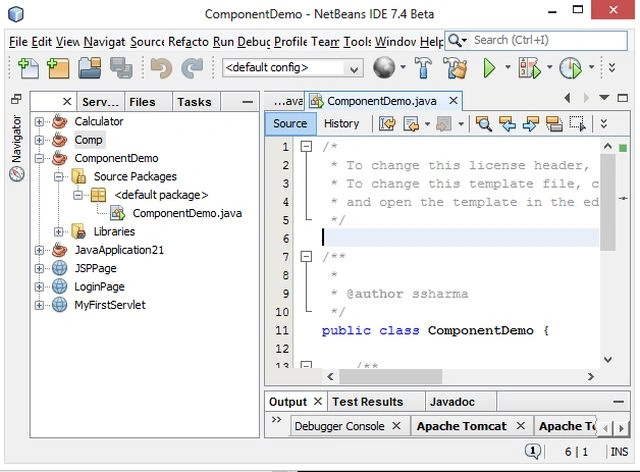Click the editor vertical scrollbar thumb

[x=608, y=202]
